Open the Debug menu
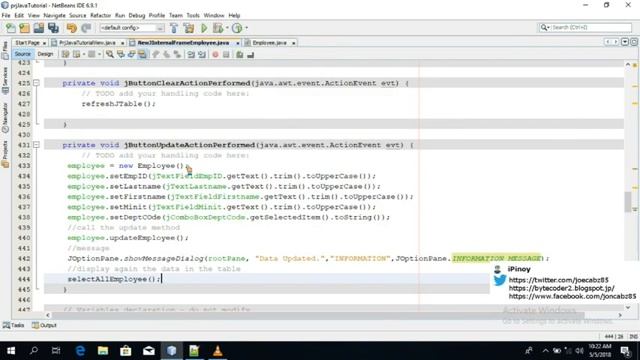 pyautogui.click(x=137, y=16)
